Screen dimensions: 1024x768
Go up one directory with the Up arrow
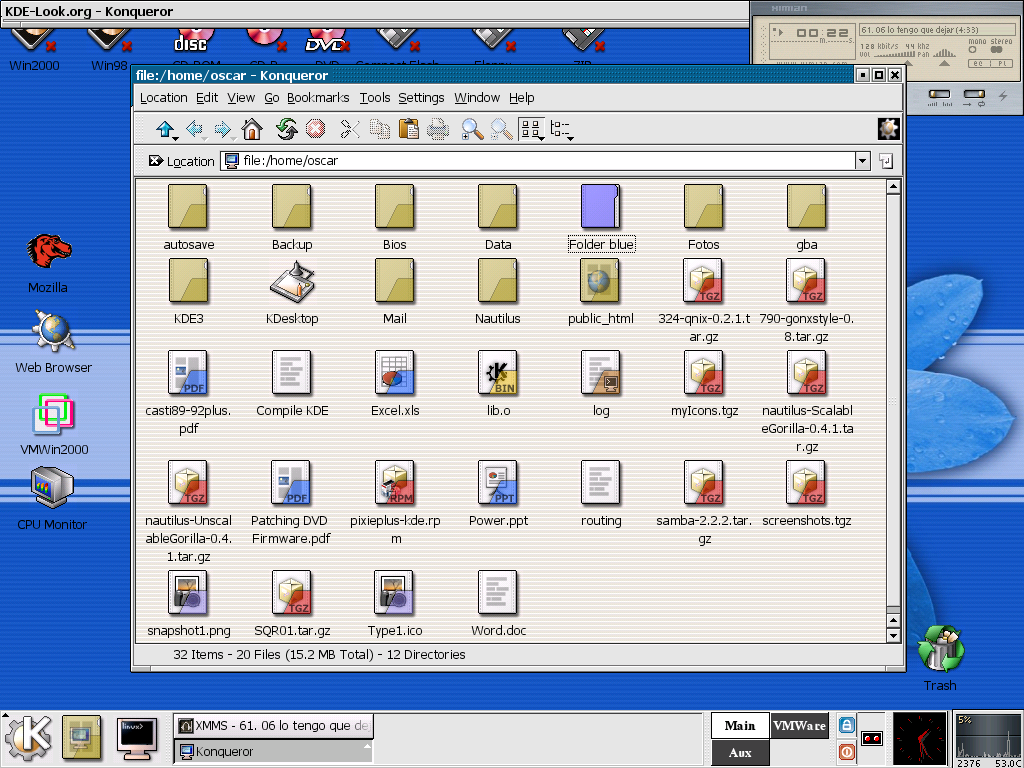165,129
